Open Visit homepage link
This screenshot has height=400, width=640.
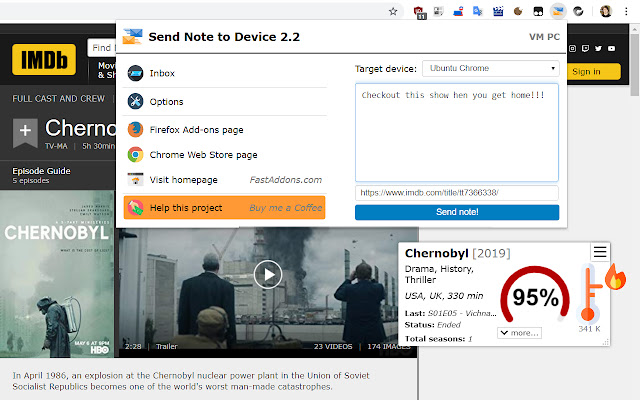coord(183,180)
